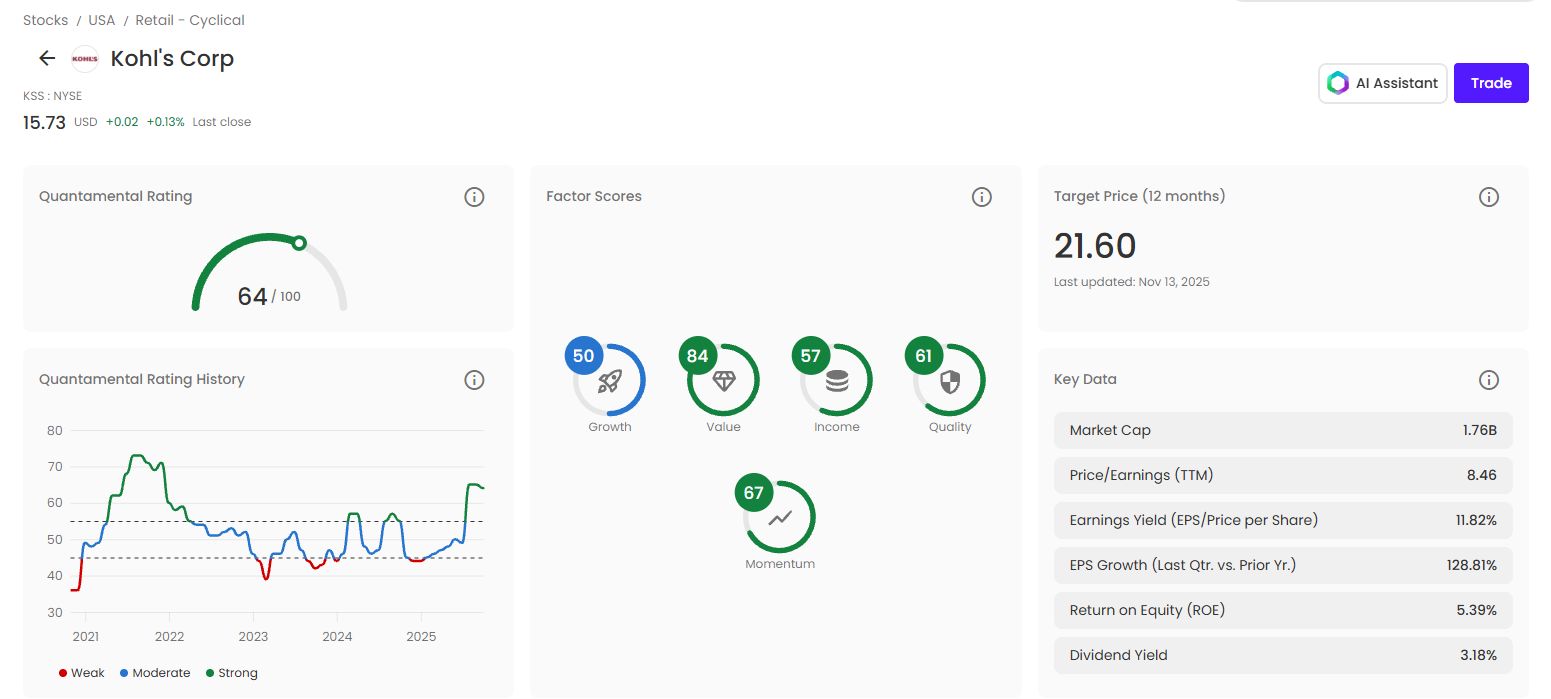Show info for Target Price
The width and height of the screenshot is (1551, 699).
point(1489,197)
